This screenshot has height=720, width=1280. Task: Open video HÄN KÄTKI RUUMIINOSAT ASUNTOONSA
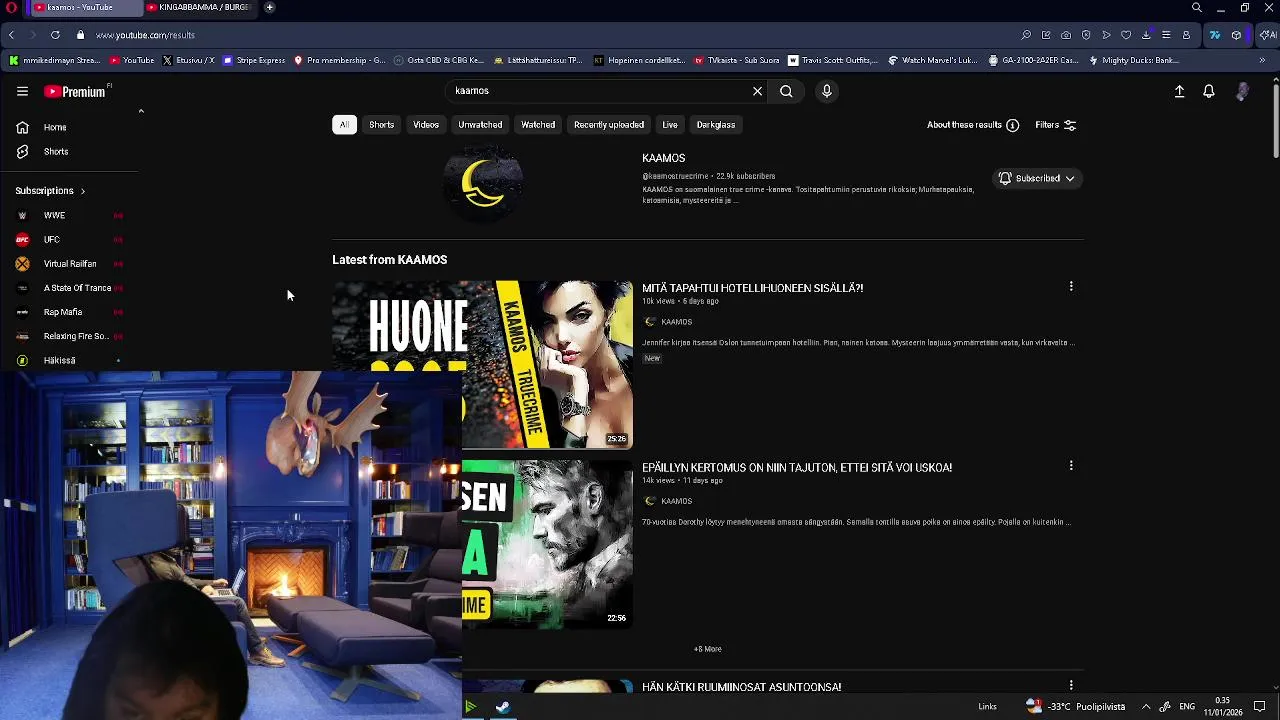[x=741, y=687]
